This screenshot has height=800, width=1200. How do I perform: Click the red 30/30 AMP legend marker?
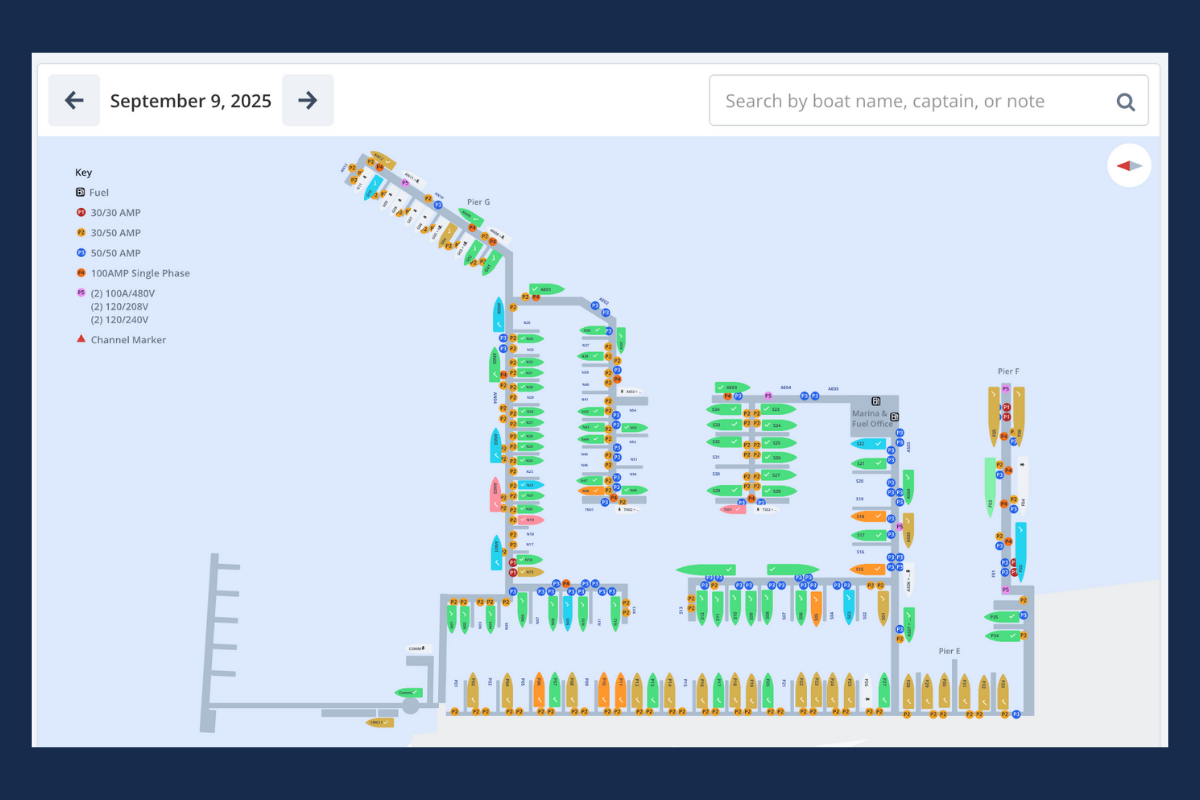pos(81,212)
